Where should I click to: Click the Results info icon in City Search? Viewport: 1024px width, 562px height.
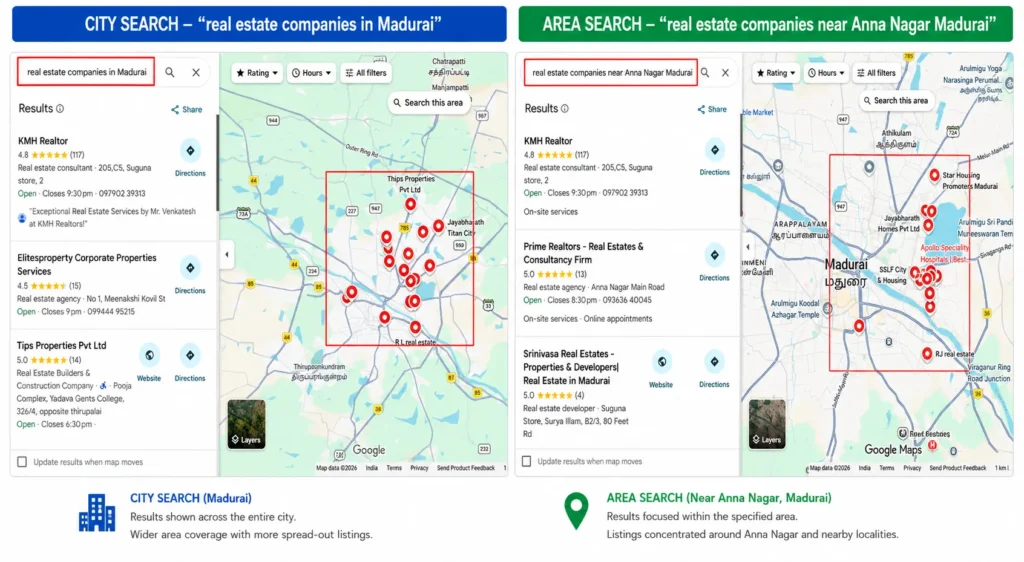(x=60, y=109)
